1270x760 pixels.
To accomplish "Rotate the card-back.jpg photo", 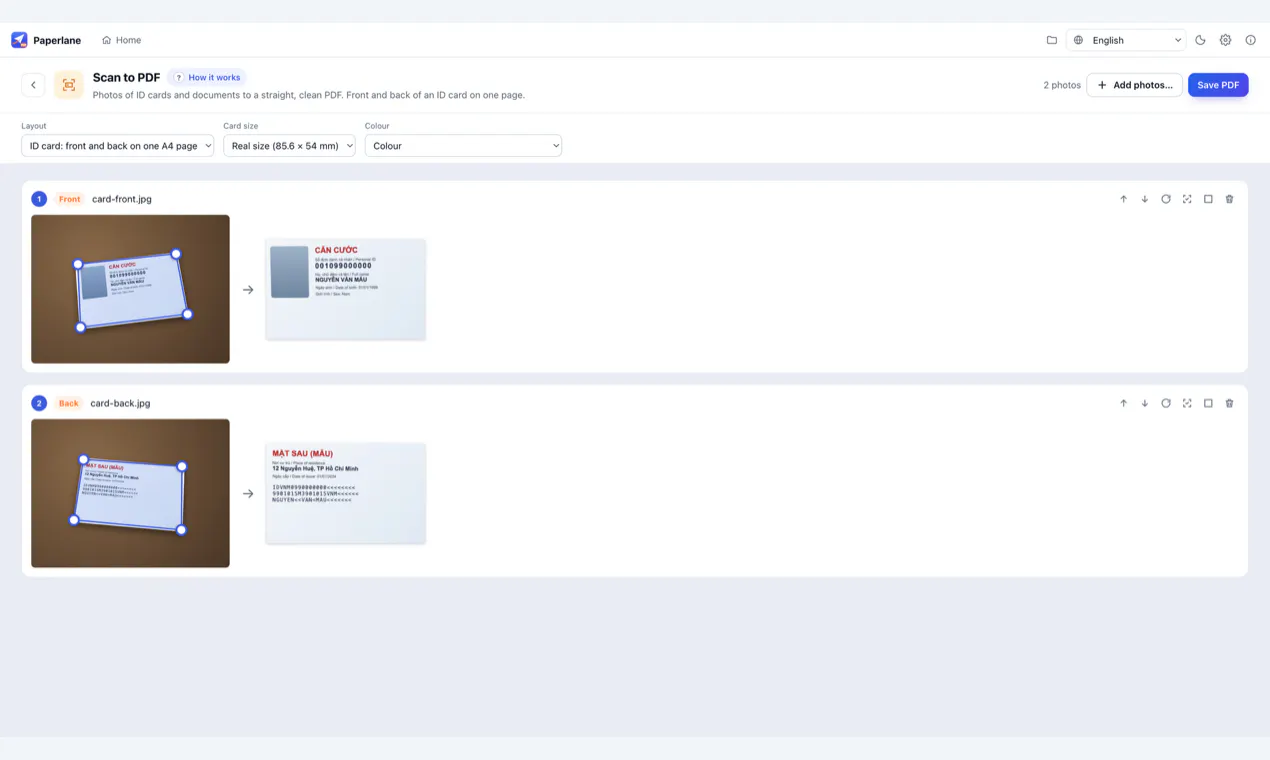I will tap(1166, 403).
